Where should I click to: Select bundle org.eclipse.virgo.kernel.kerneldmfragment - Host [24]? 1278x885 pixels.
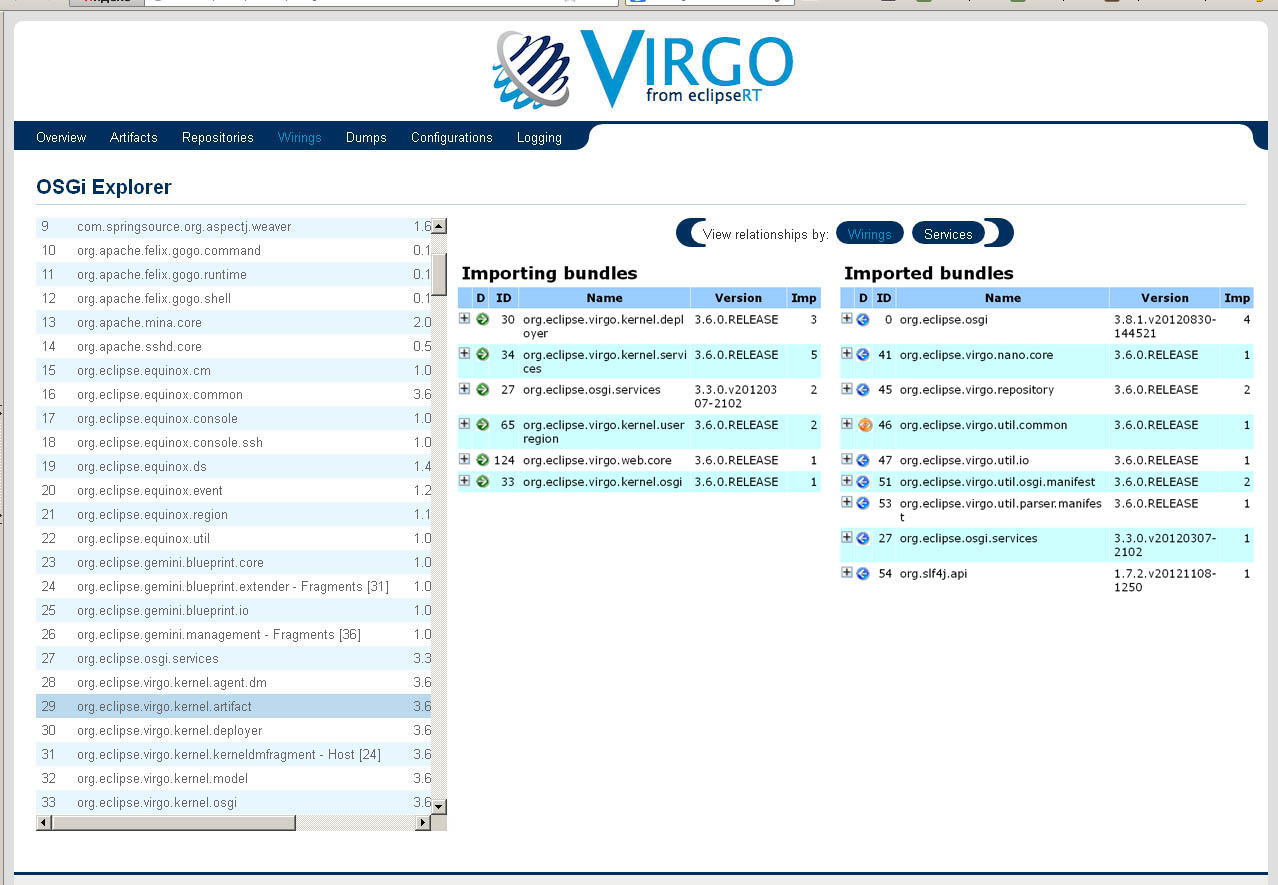click(233, 754)
